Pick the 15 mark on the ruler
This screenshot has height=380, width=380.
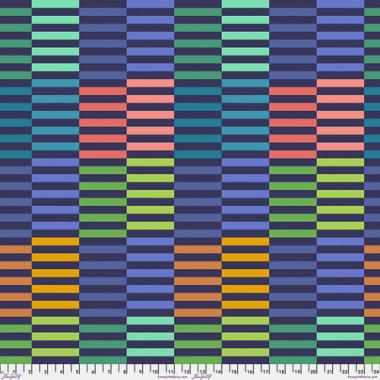pyautogui.click(x=234, y=372)
